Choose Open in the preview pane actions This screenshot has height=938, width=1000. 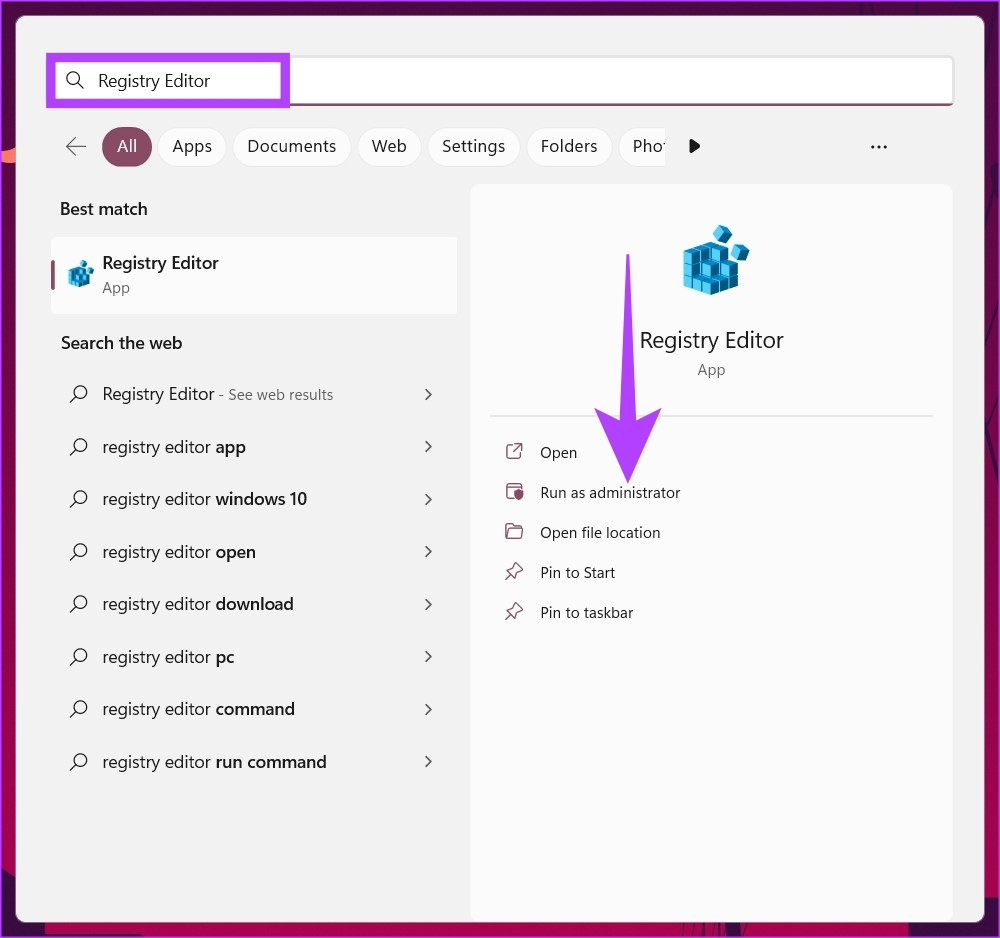click(x=558, y=453)
